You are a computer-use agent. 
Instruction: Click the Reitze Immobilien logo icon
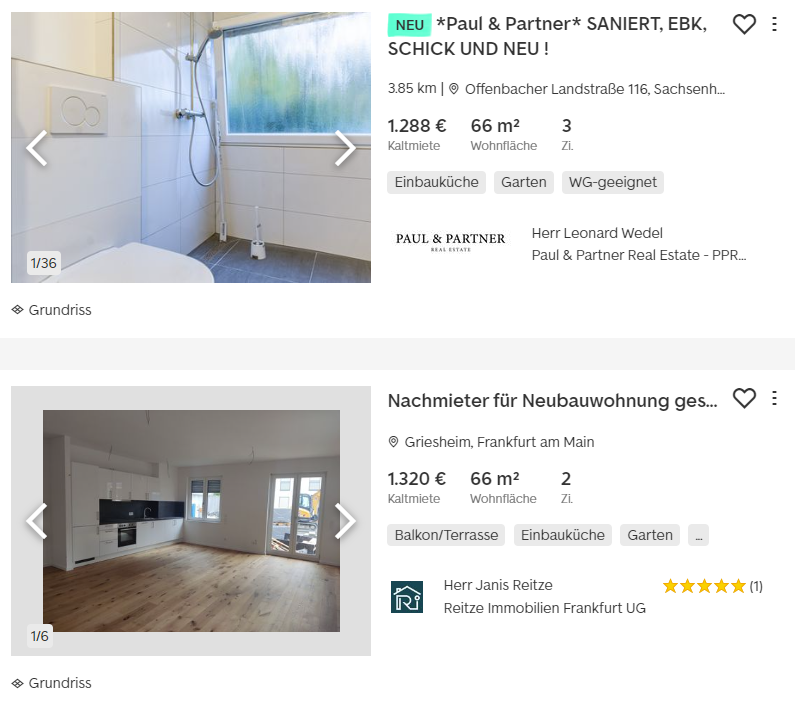tap(407, 597)
